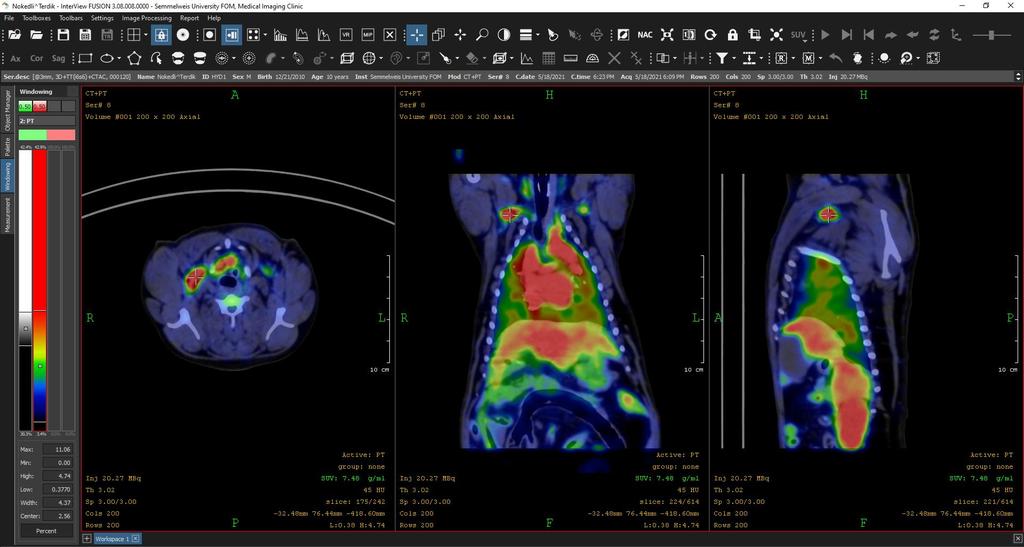Image resolution: width=1024 pixels, height=547 pixels.
Task: Adjust the cine speed slider
Action: (x=991, y=35)
